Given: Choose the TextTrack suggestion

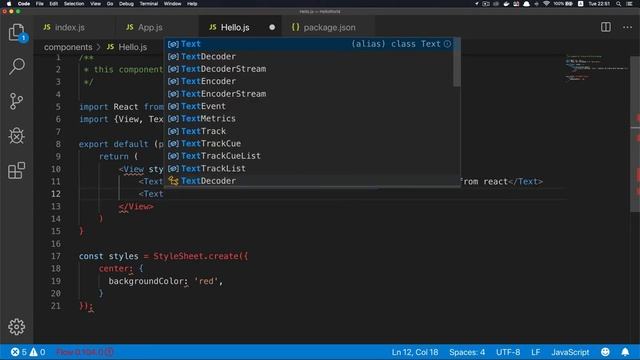Looking at the screenshot, I should pyautogui.click(x=310, y=131).
